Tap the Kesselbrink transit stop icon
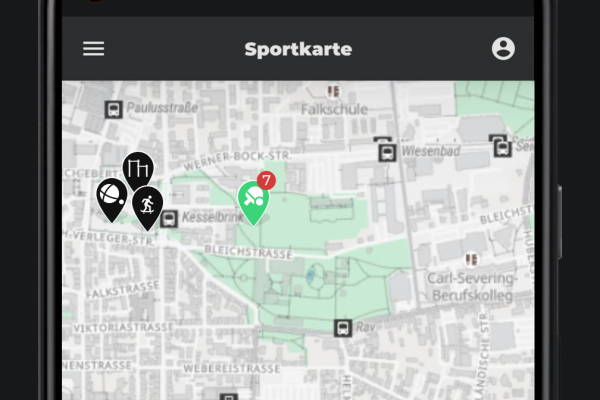600x400 pixels. pyautogui.click(x=169, y=219)
